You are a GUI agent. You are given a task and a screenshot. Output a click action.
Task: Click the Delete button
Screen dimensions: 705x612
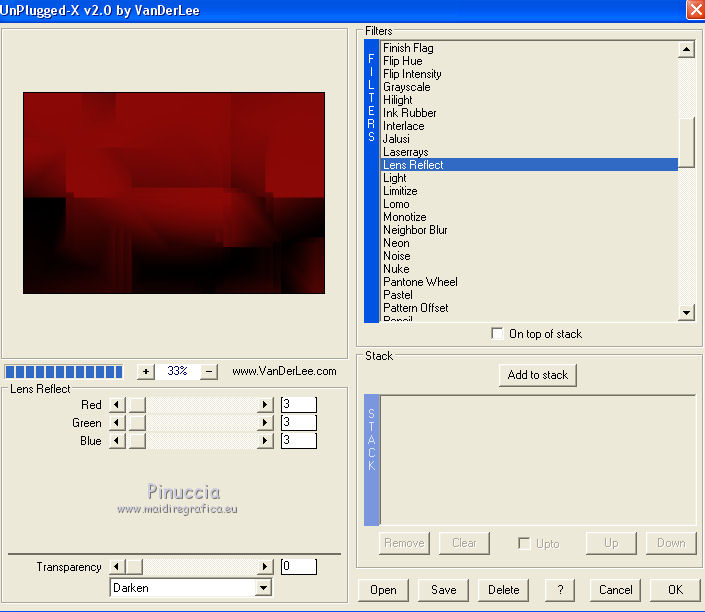pos(504,590)
